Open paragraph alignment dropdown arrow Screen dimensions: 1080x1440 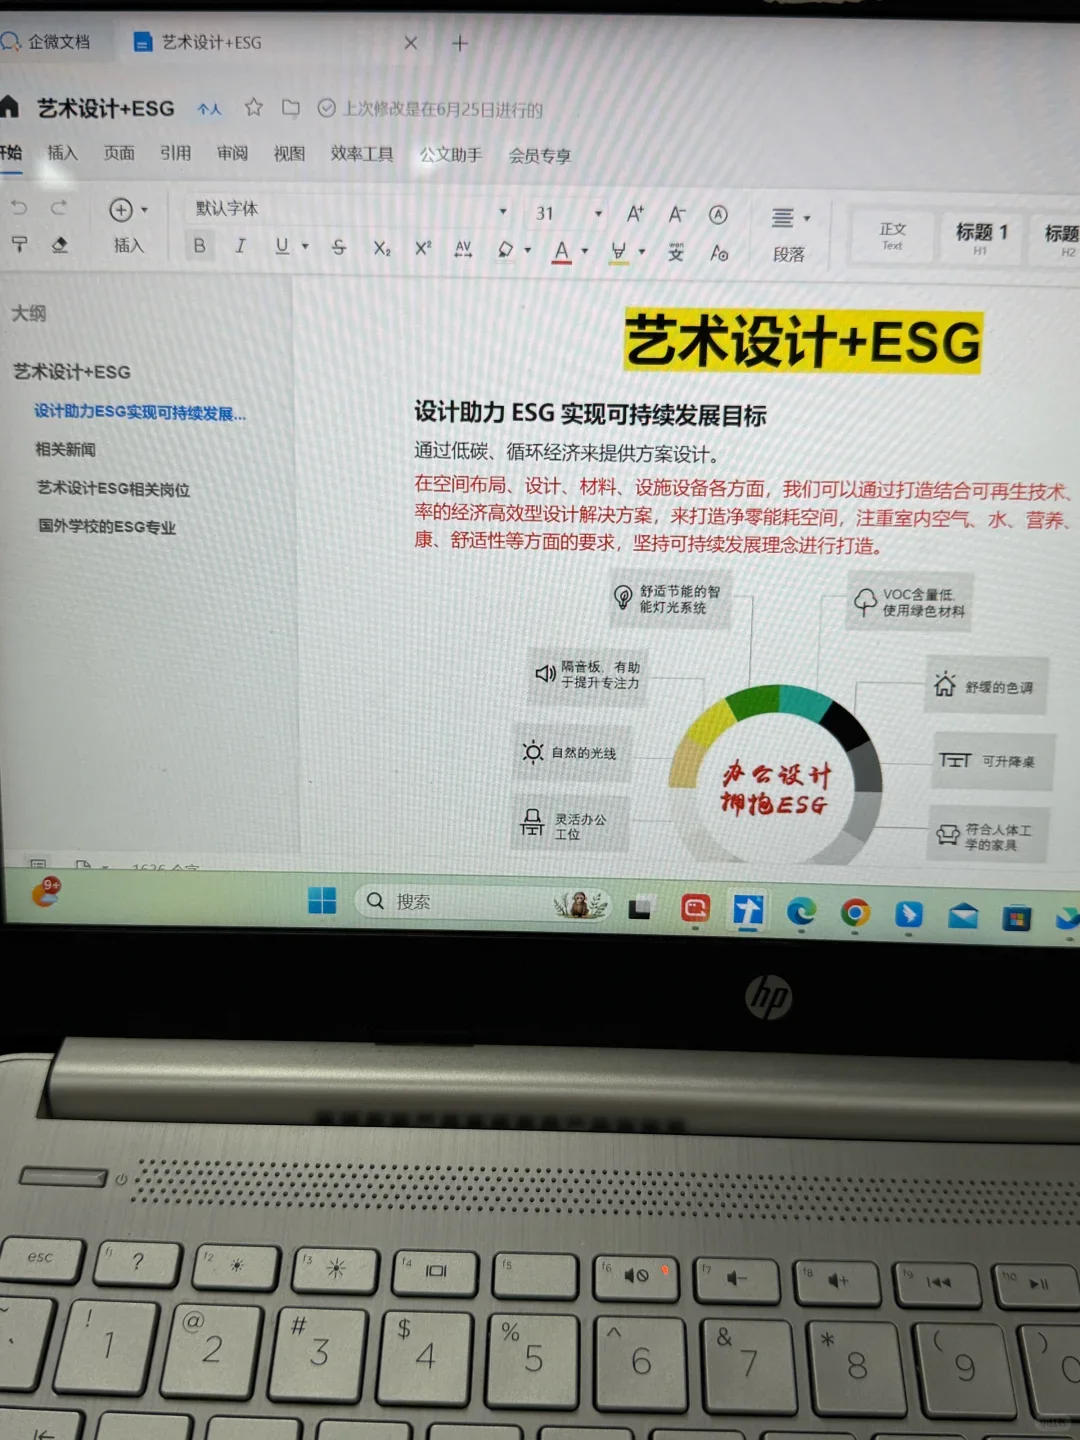click(807, 218)
